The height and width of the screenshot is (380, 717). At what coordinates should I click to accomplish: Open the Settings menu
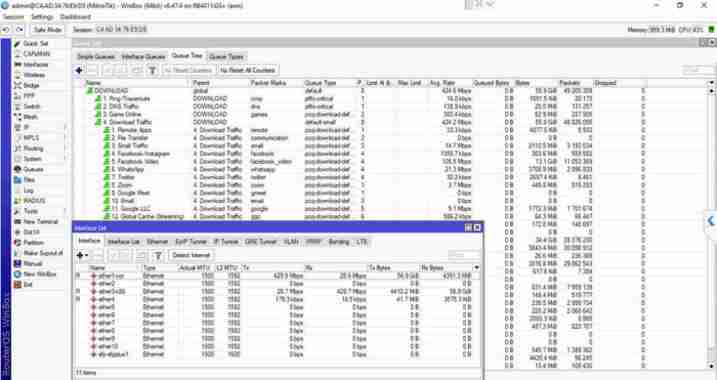(x=42, y=17)
